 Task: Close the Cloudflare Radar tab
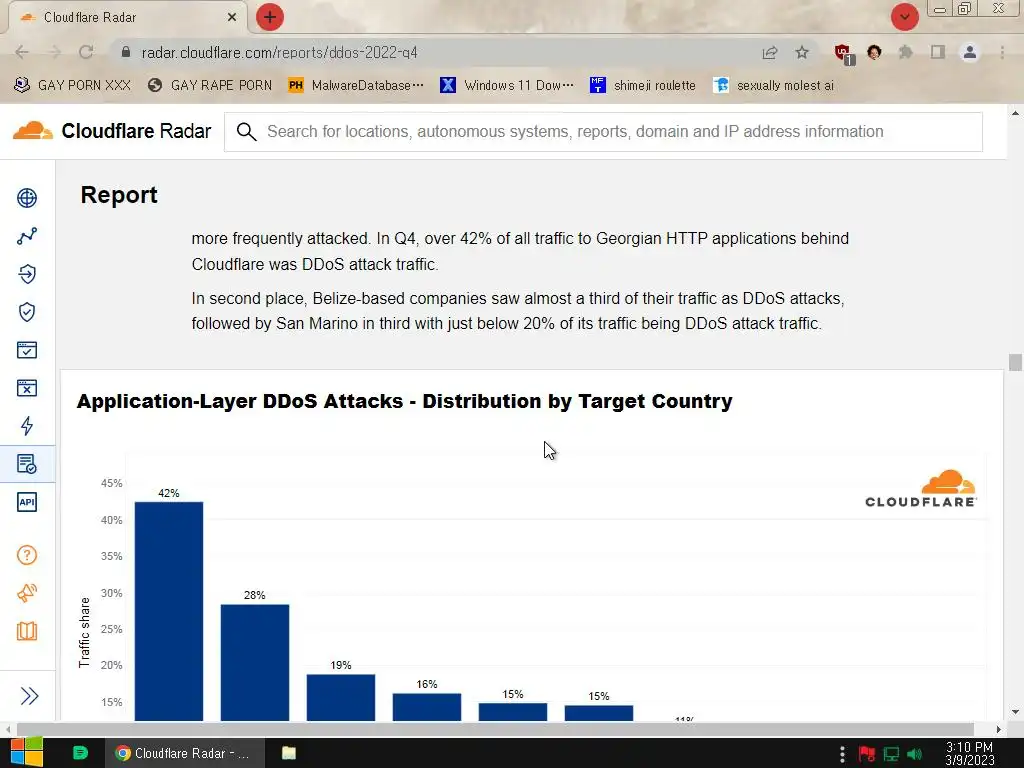(x=232, y=18)
